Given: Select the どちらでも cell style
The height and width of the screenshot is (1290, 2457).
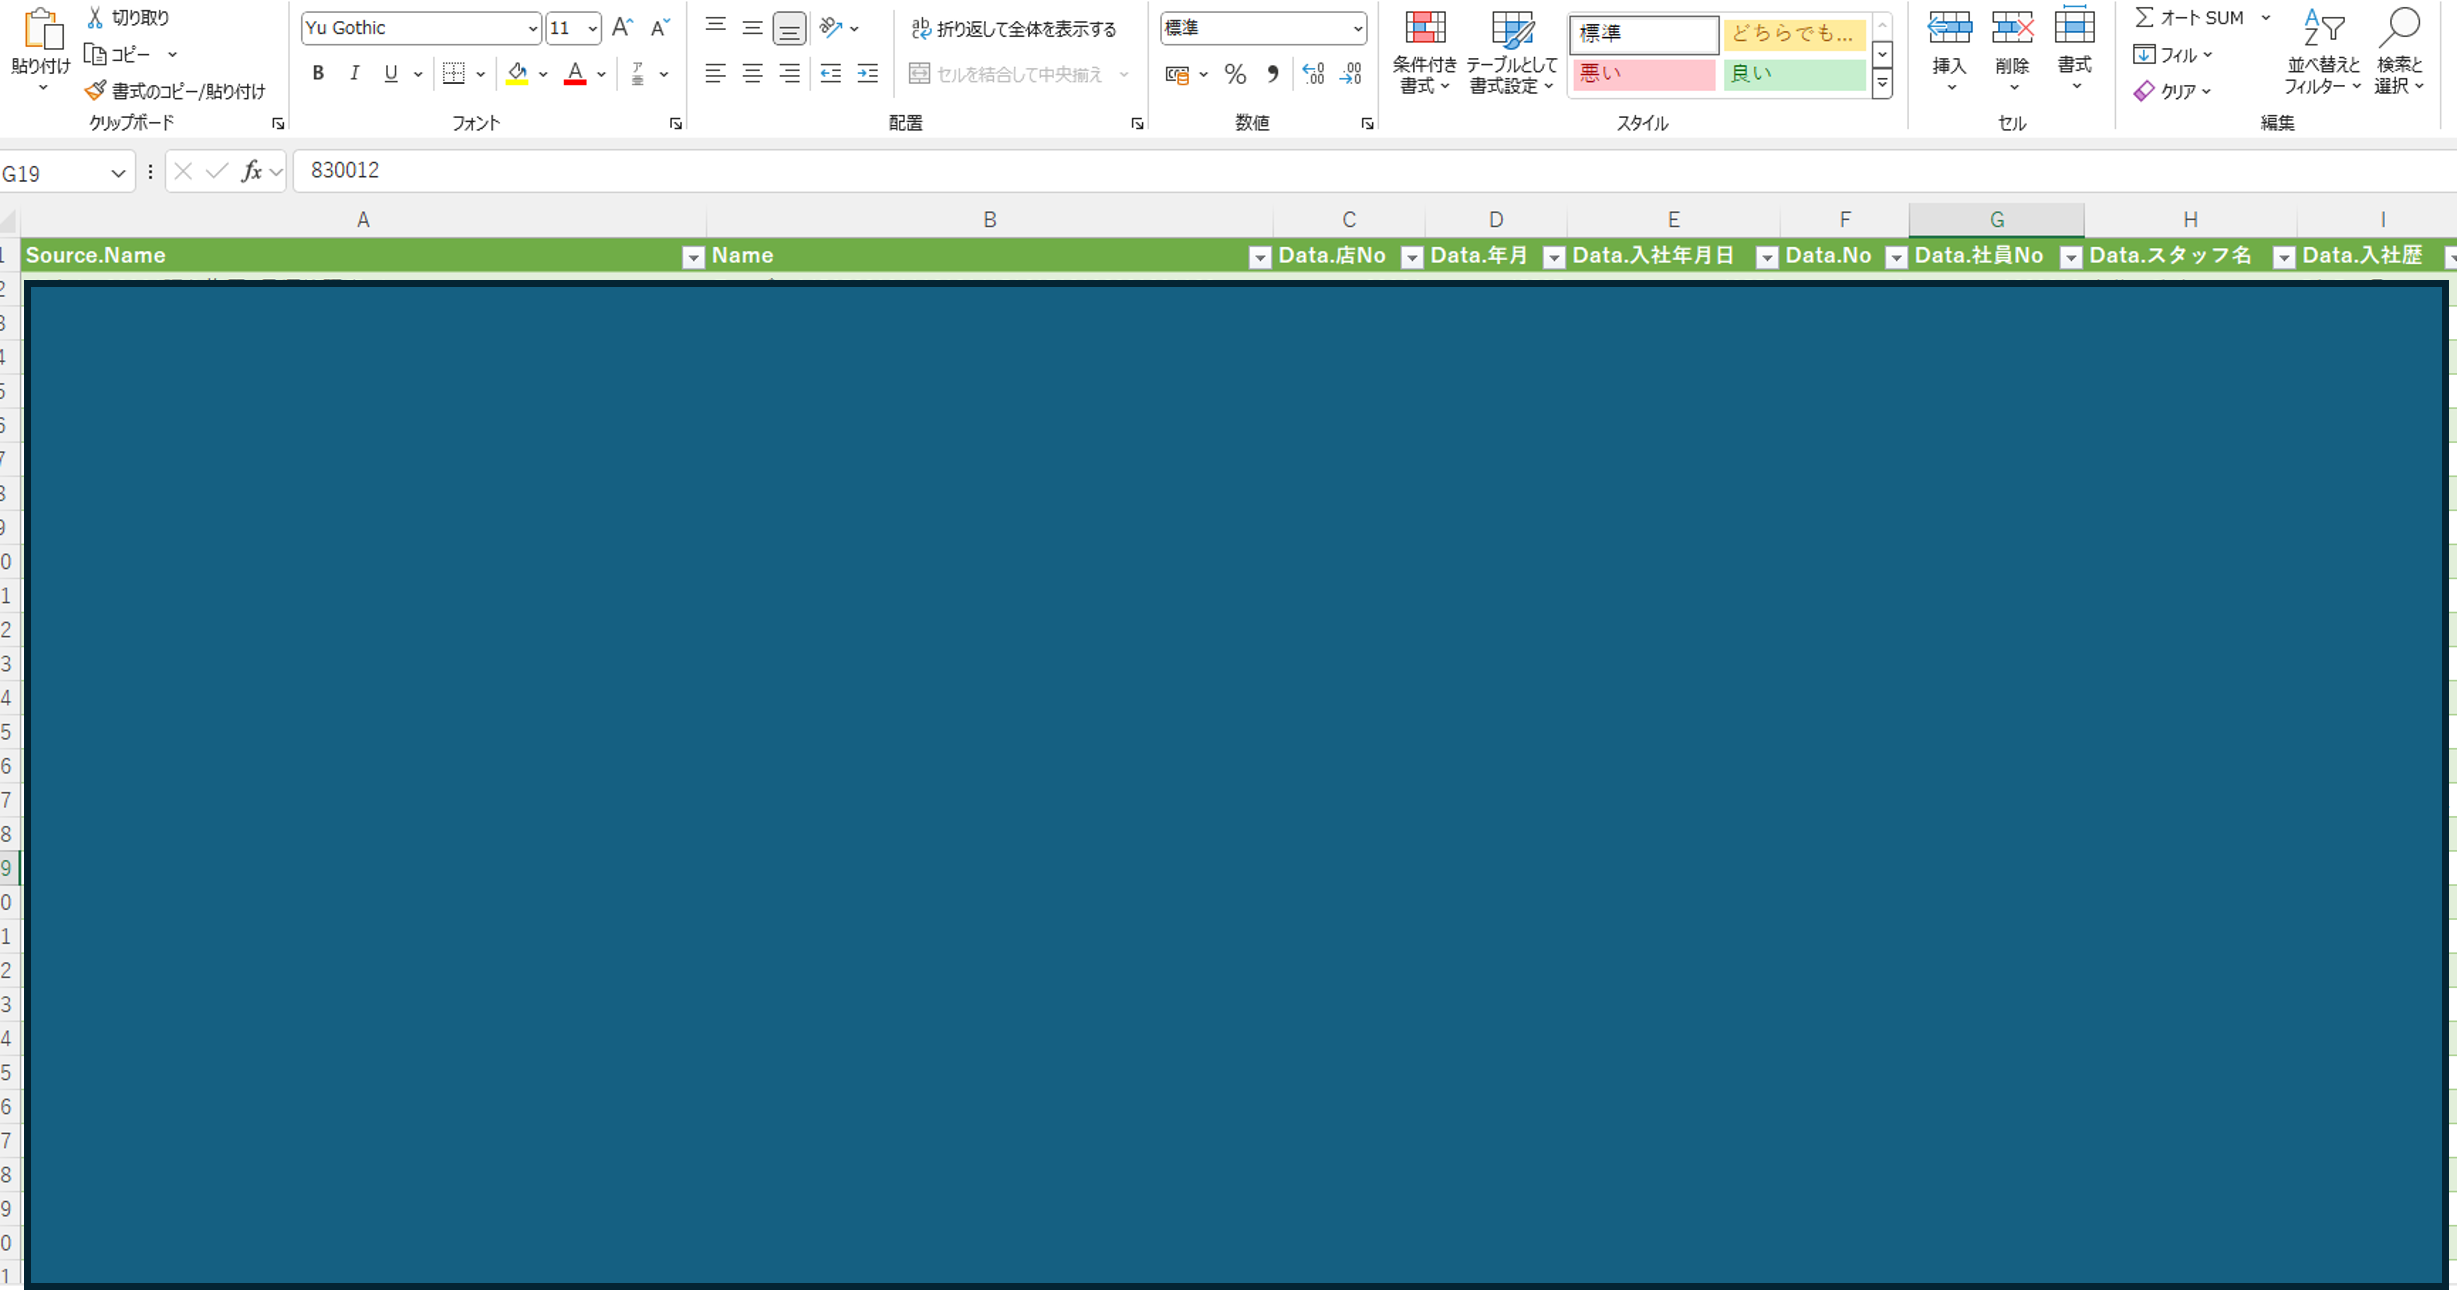Looking at the screenshot, I should point(1794,34).
